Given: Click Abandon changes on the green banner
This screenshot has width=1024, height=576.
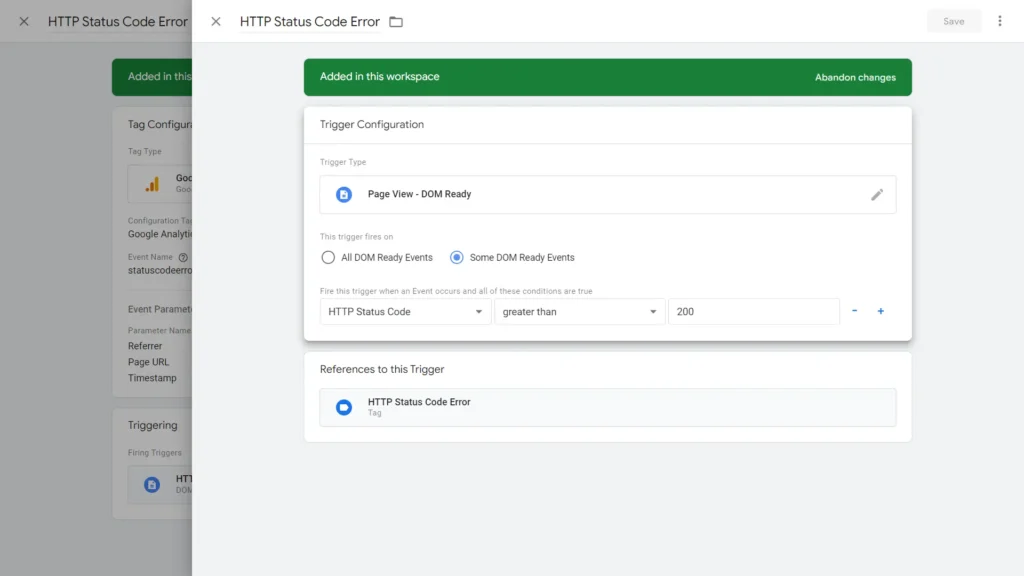Looking at the screenshot, I should pyautogui.click(x=856, y=77).
